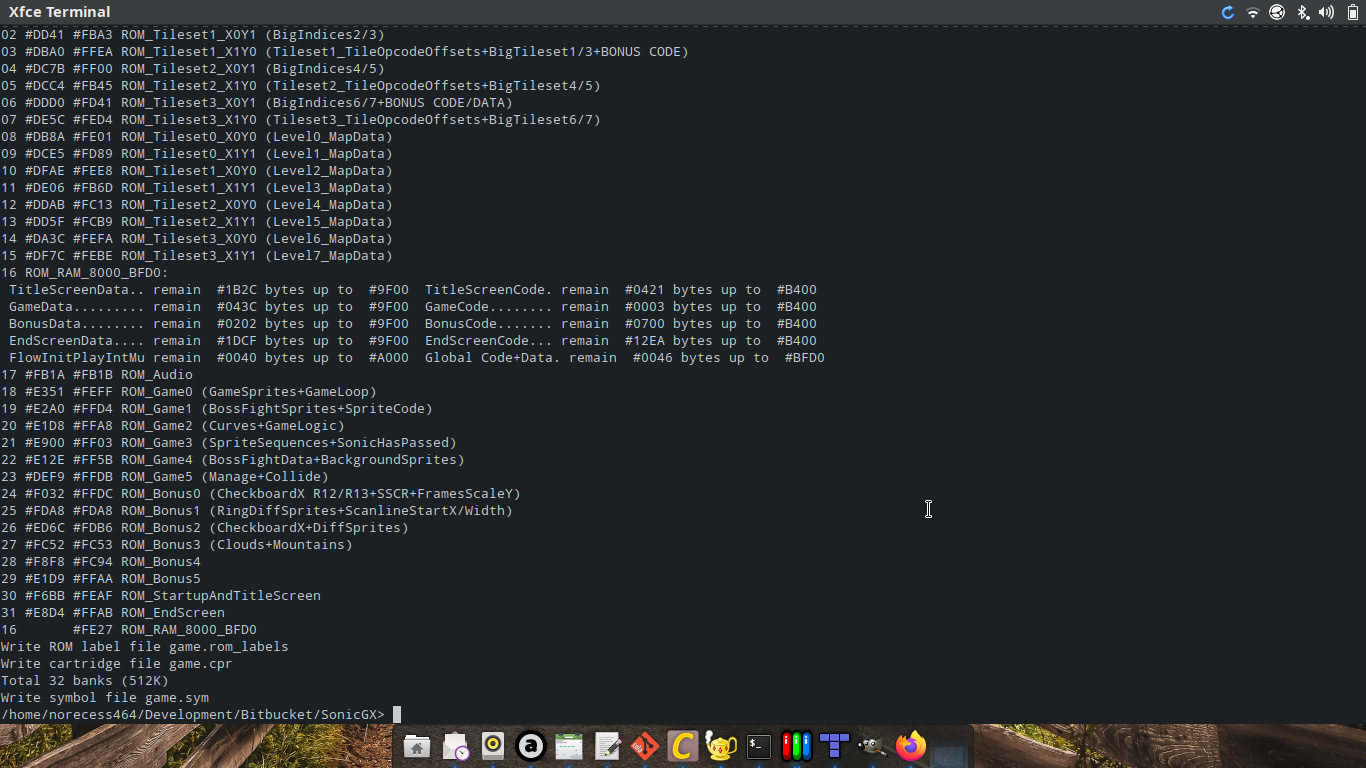Click the command prompt cursor after SonicGX>
Screen dimensions: 1366x768
pyautogui.click(x=397, y=714)
